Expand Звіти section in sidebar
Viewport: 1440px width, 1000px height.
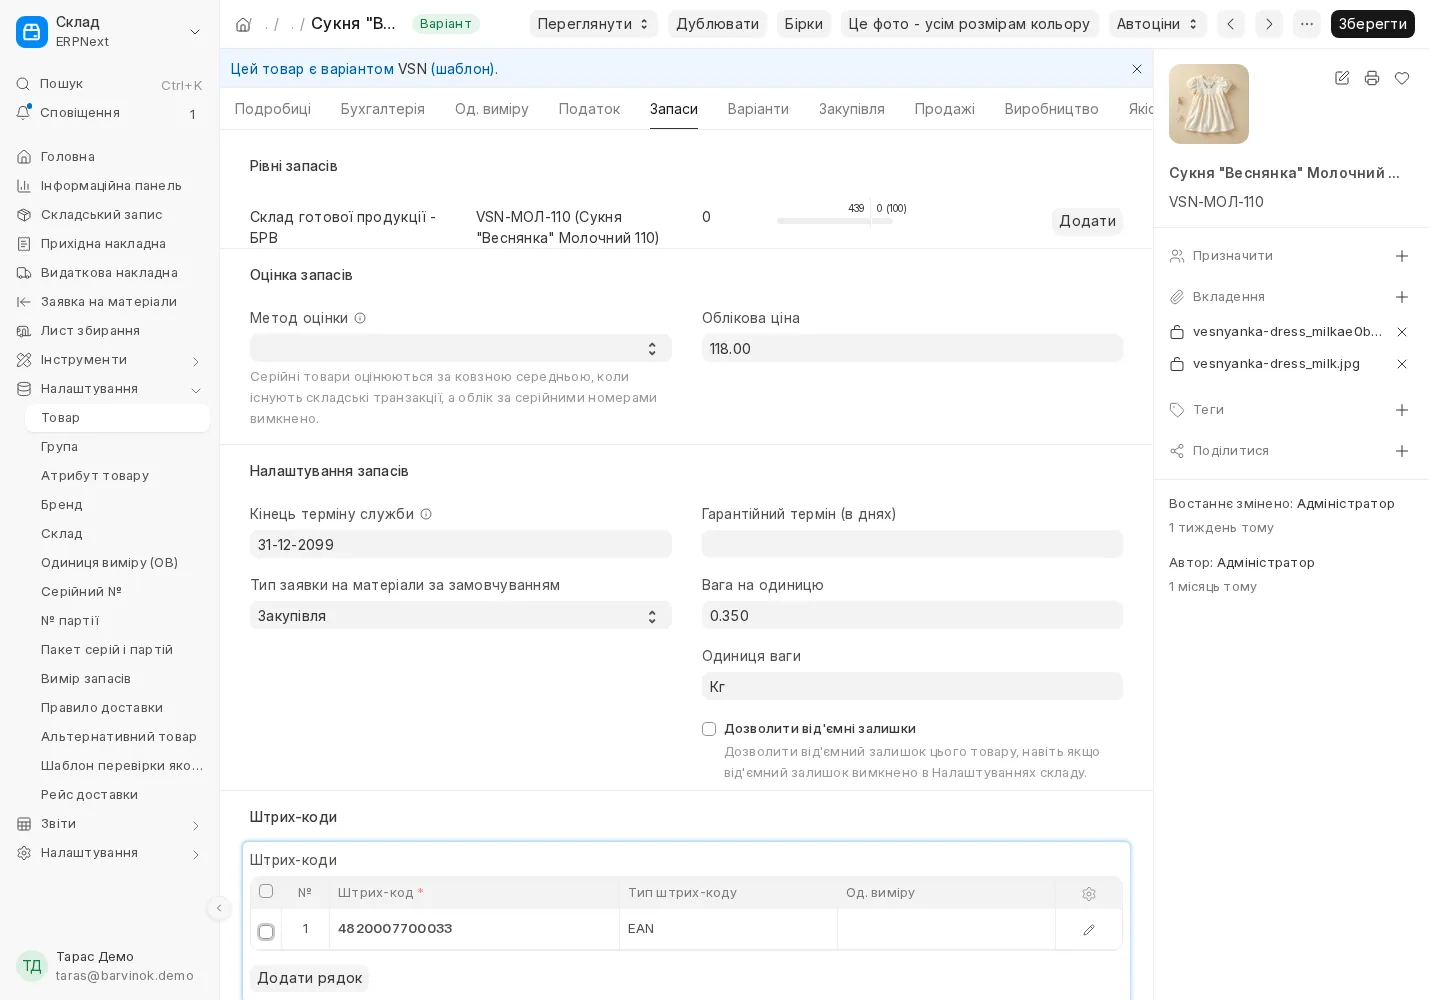(x=108, y=824)
